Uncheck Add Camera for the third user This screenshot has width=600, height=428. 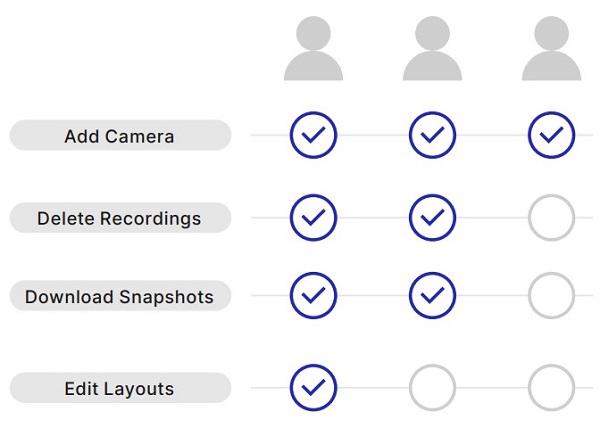coord(551,136)
